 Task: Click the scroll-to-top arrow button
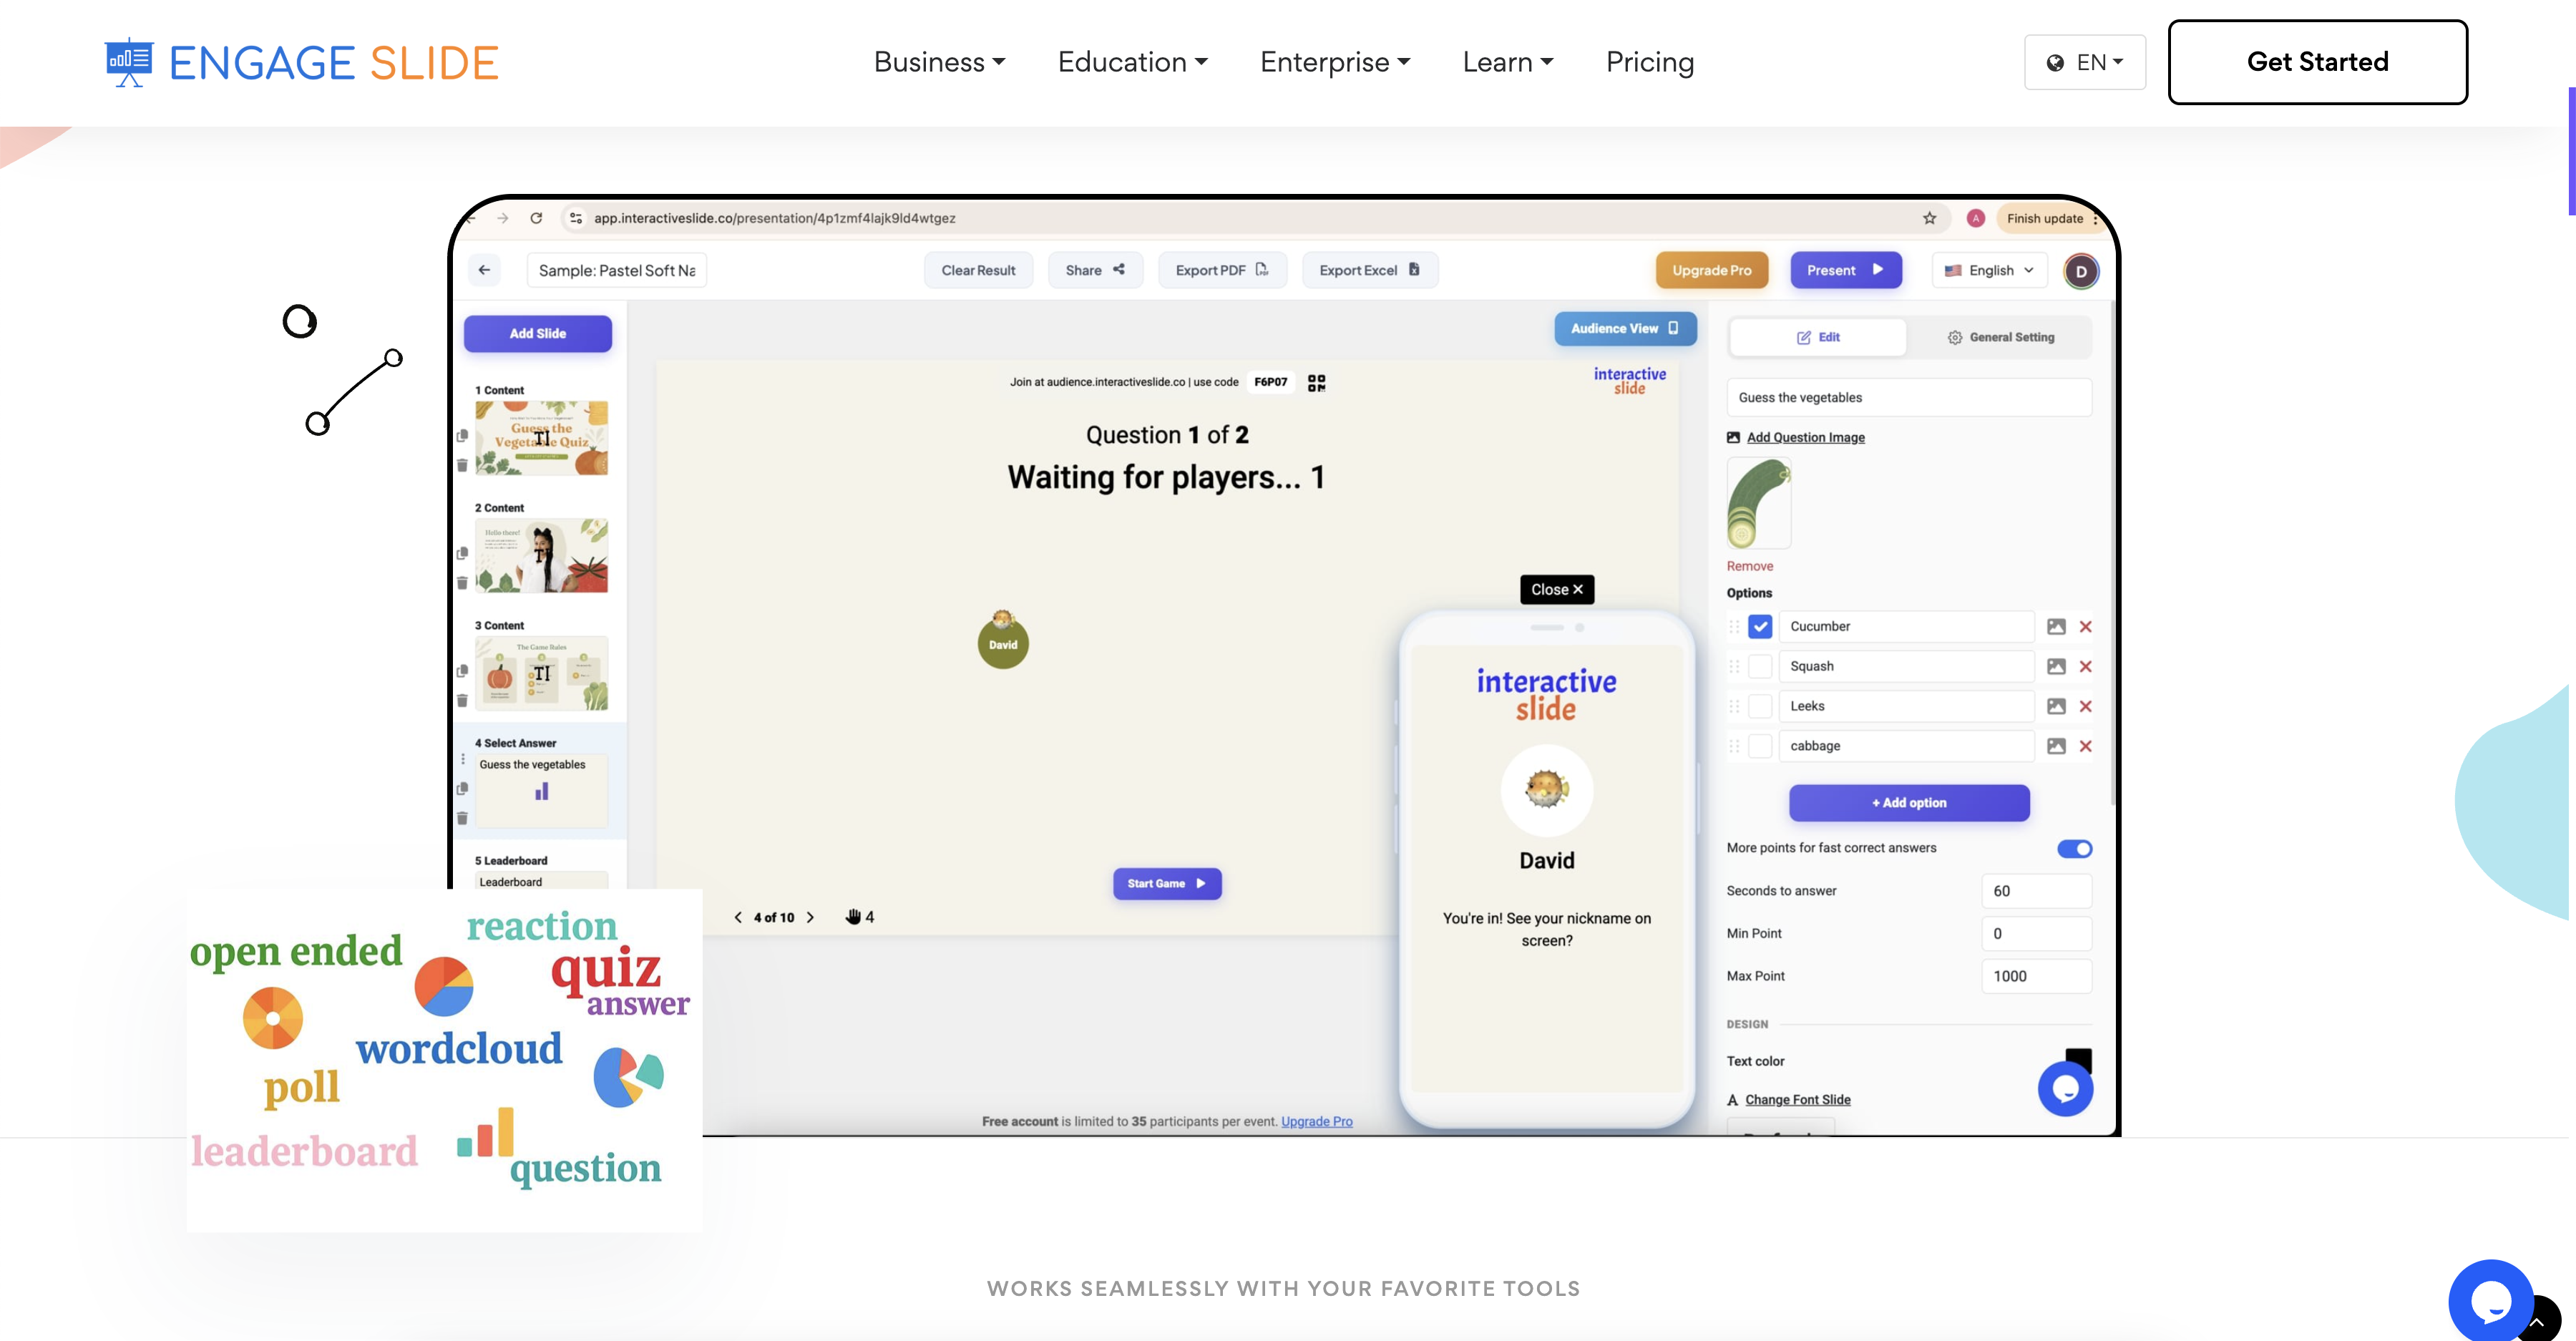click(x=2539, y=1322)
